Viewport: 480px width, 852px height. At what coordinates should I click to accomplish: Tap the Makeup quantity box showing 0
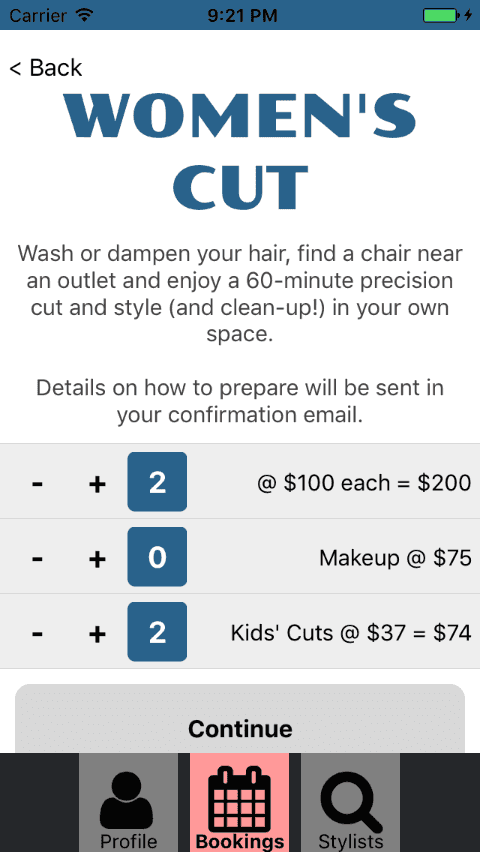tap(157, 557)
